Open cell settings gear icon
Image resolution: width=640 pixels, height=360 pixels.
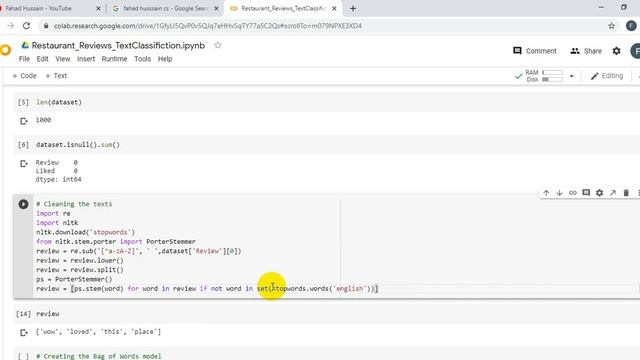coord(599,193)
